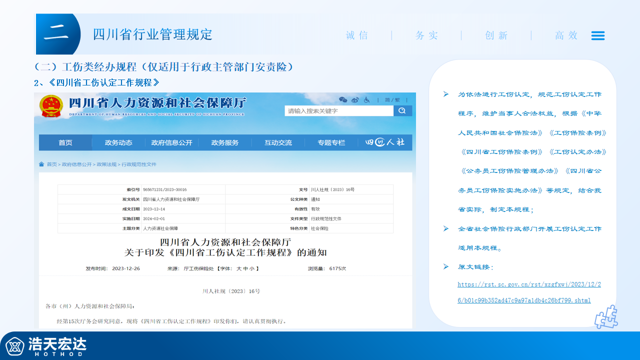Image resolution: width=640 pixels, height=360 pixels.
Task: Open the 政府信息公开 navigation tab
Action: pos(171,142)
